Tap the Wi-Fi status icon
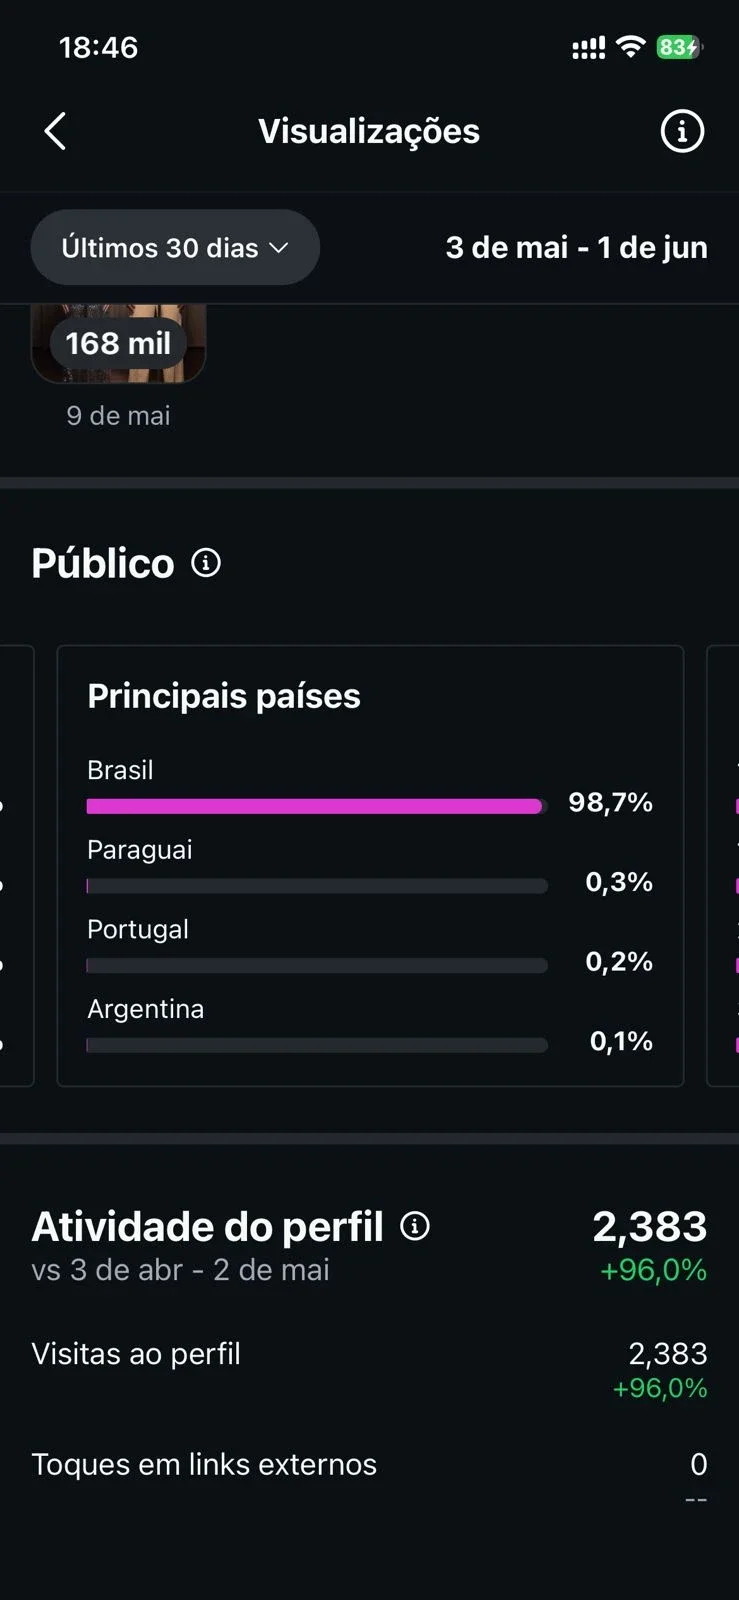 pyautogui.click(x=631, y=46)
